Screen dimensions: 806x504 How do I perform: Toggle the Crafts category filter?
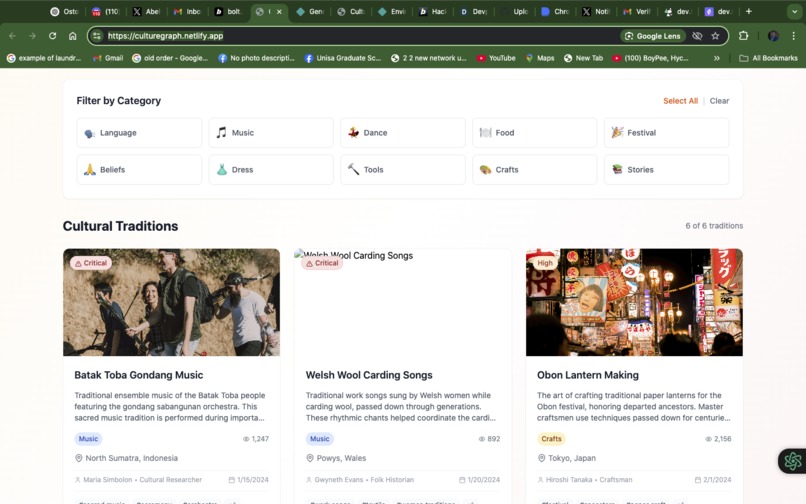click(535, 170)
